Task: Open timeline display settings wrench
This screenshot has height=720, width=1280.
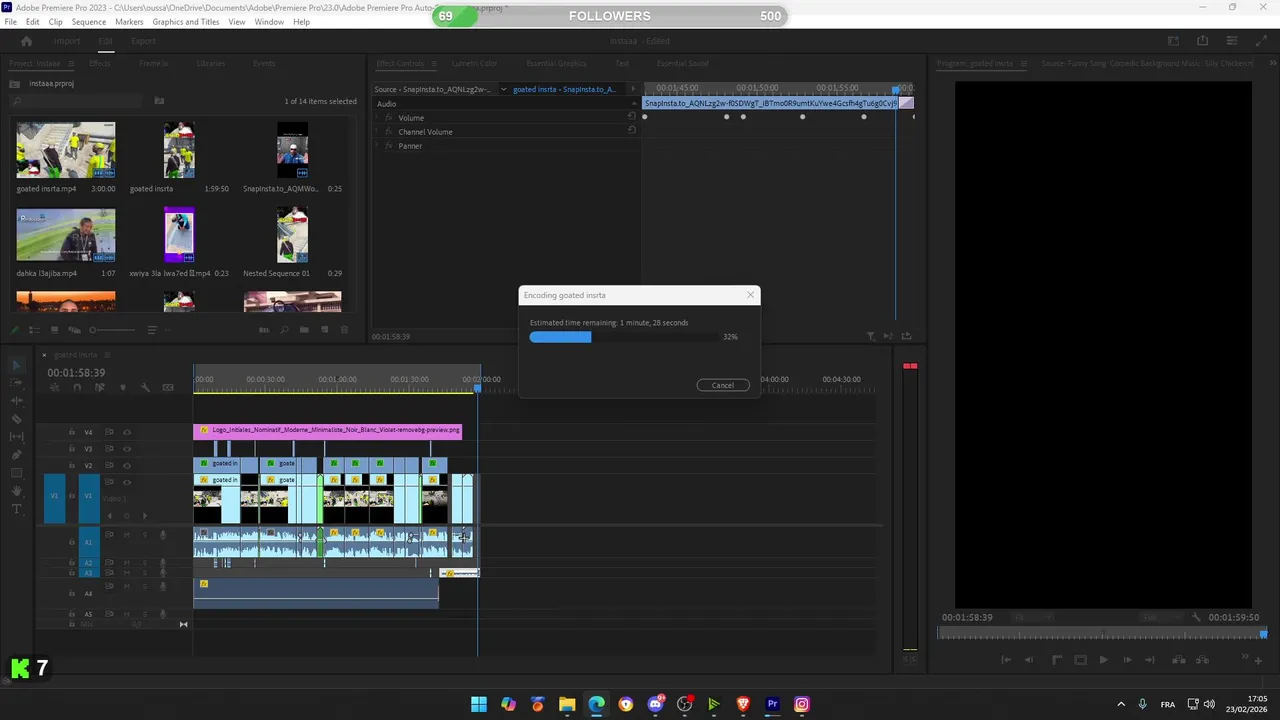Action: point(145,388)
